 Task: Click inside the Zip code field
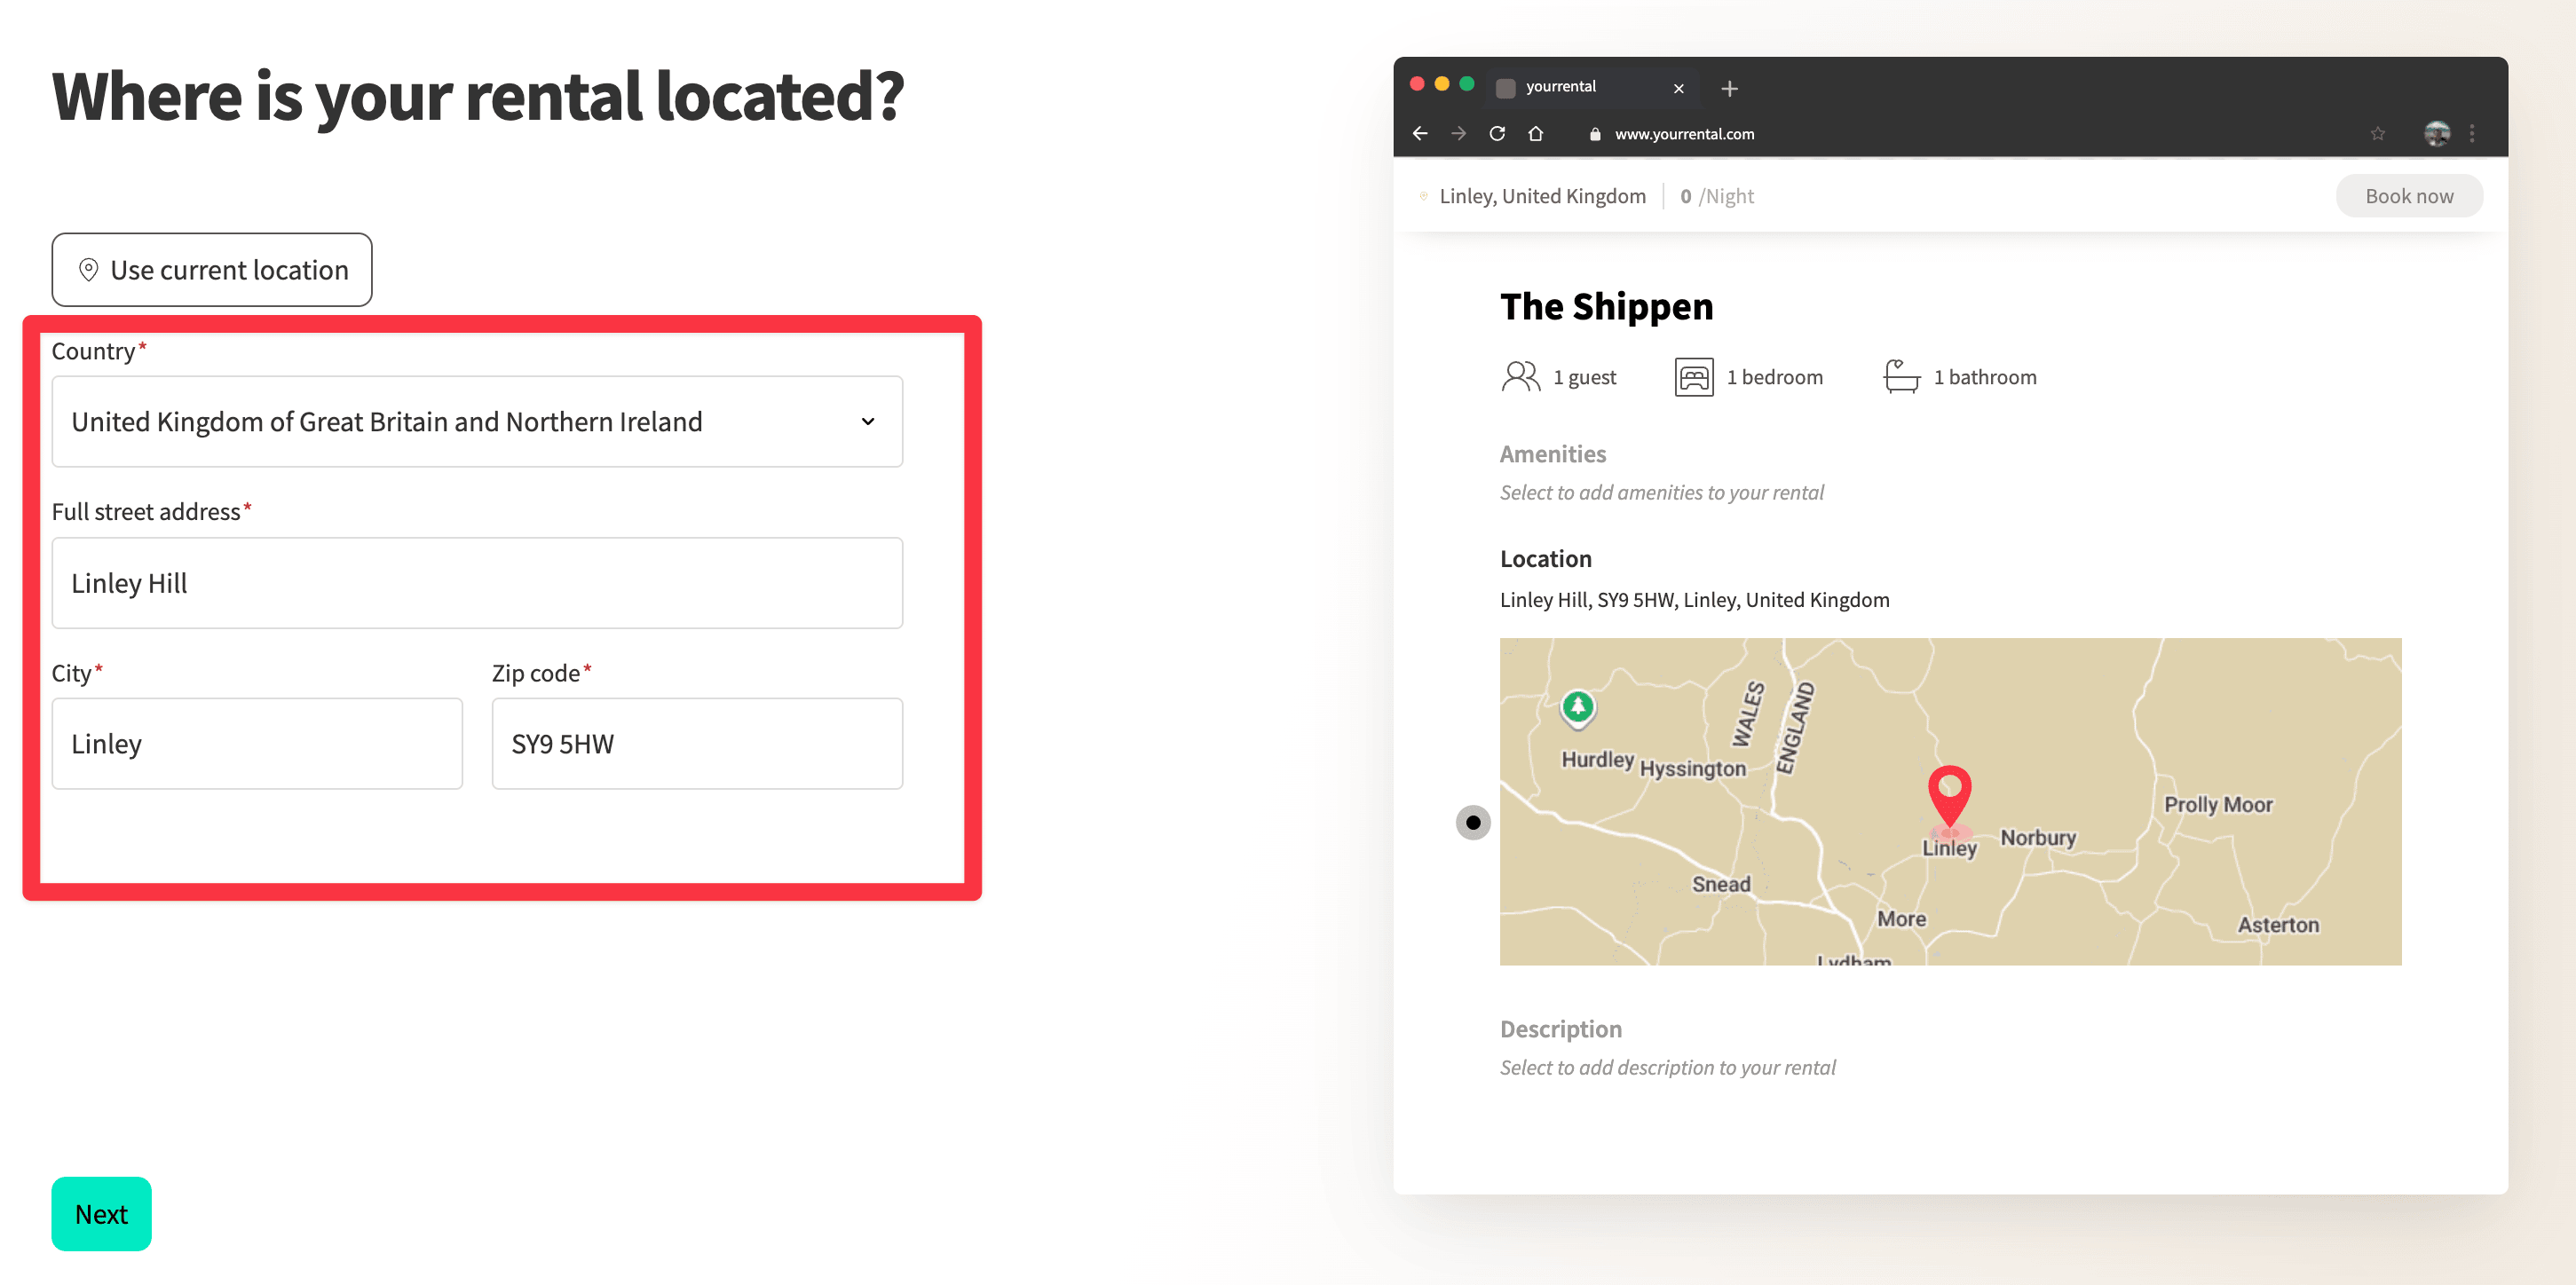click(x=697, y=743)
